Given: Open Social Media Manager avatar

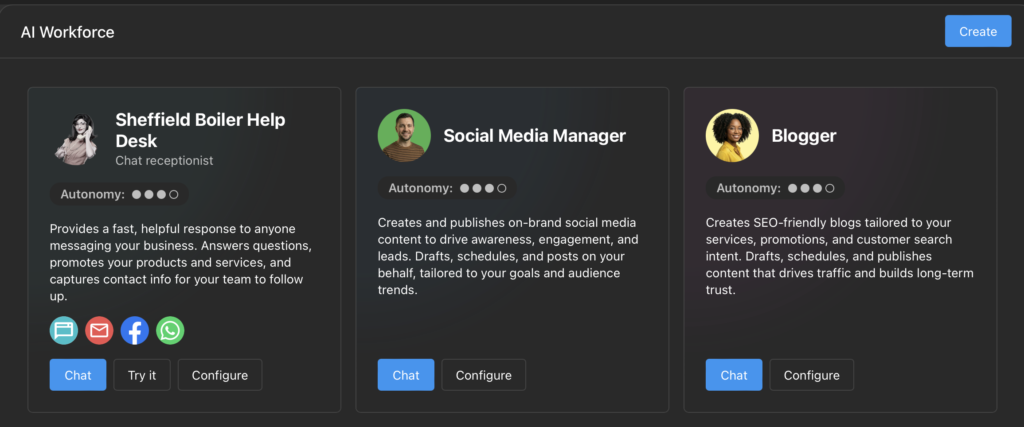Looking at the screenshot, I should (x=404, y=135).
